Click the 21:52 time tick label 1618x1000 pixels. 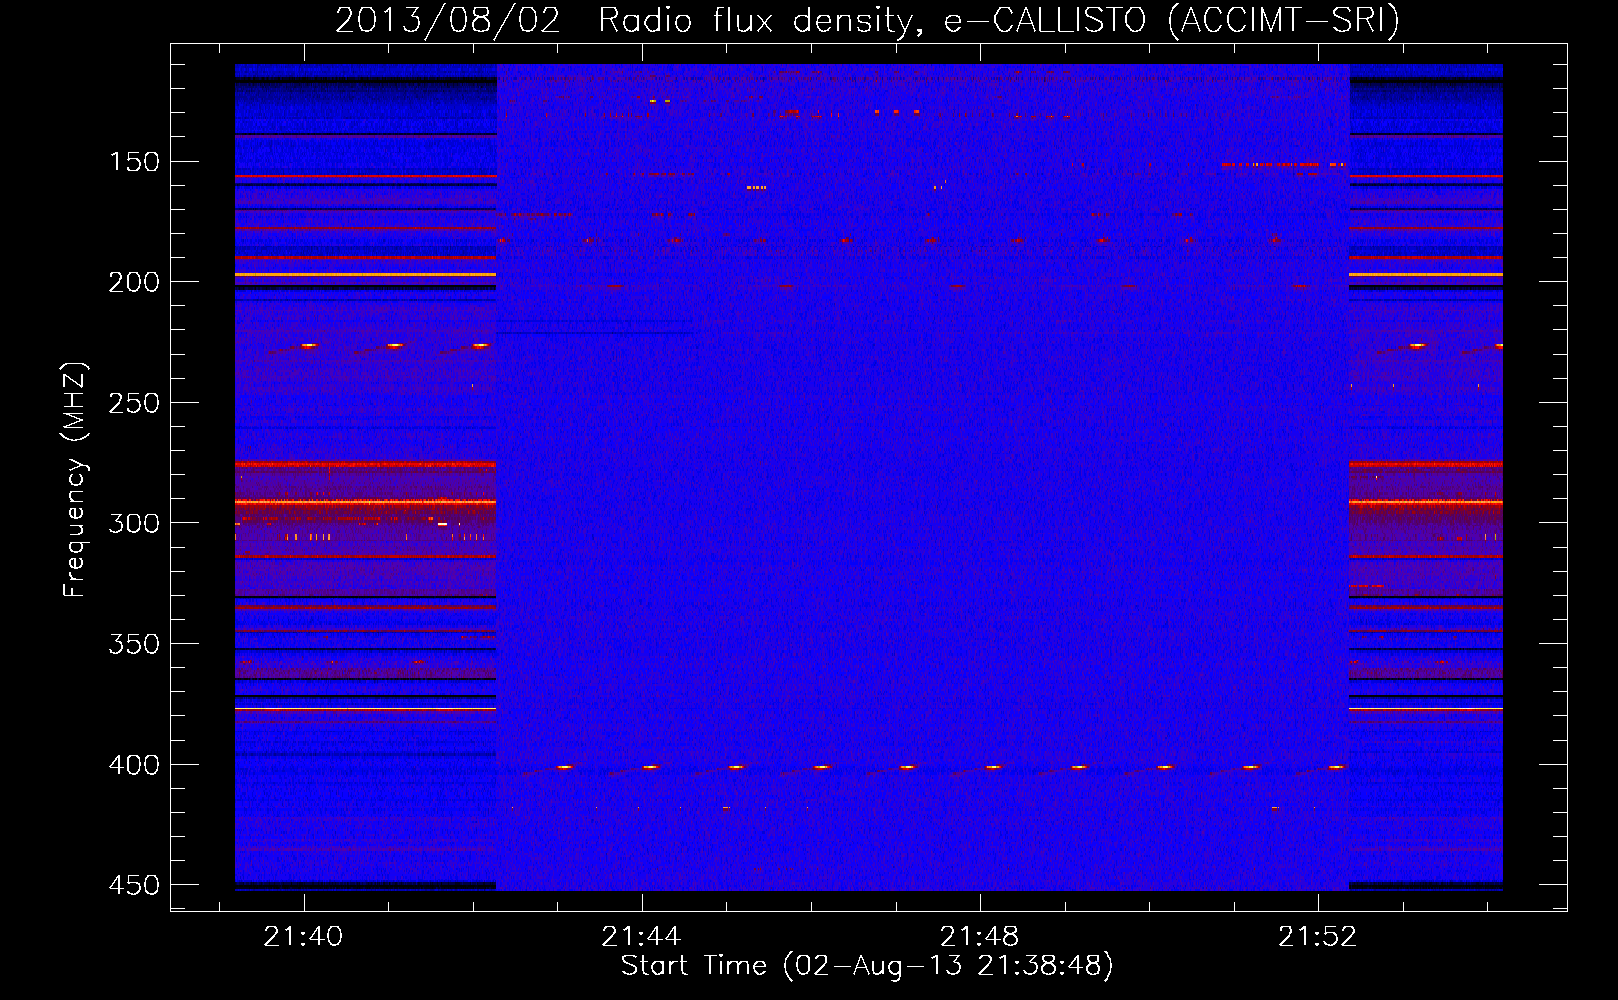coord(1318,936)
